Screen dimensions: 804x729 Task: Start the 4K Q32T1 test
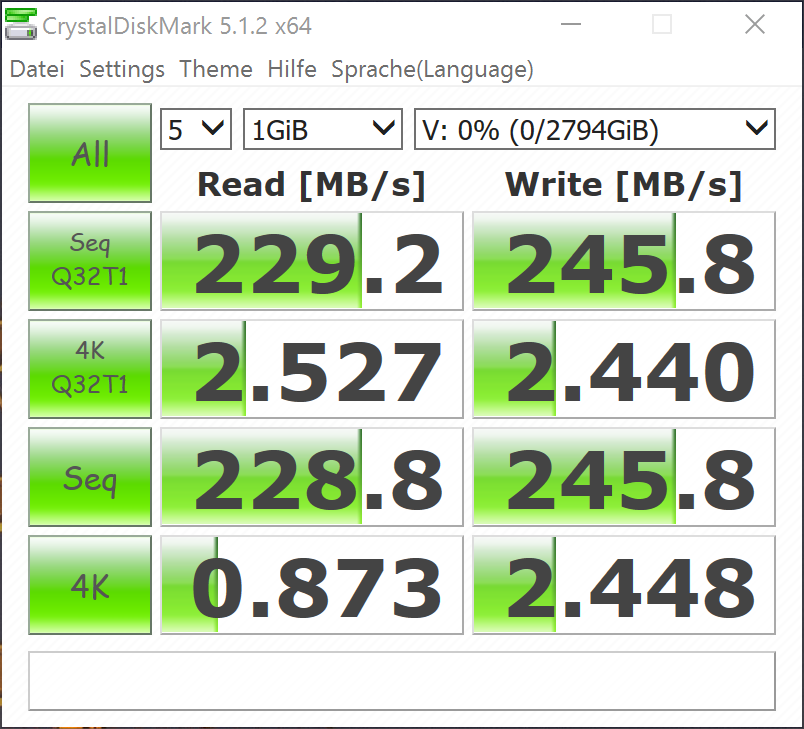click(x=90, y=369)
